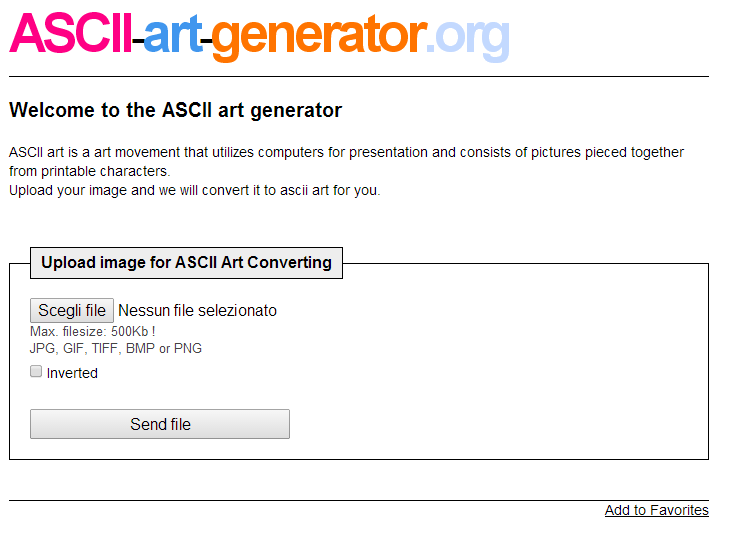Click the ASCII-art-generator.org logo

pos(259,36)
